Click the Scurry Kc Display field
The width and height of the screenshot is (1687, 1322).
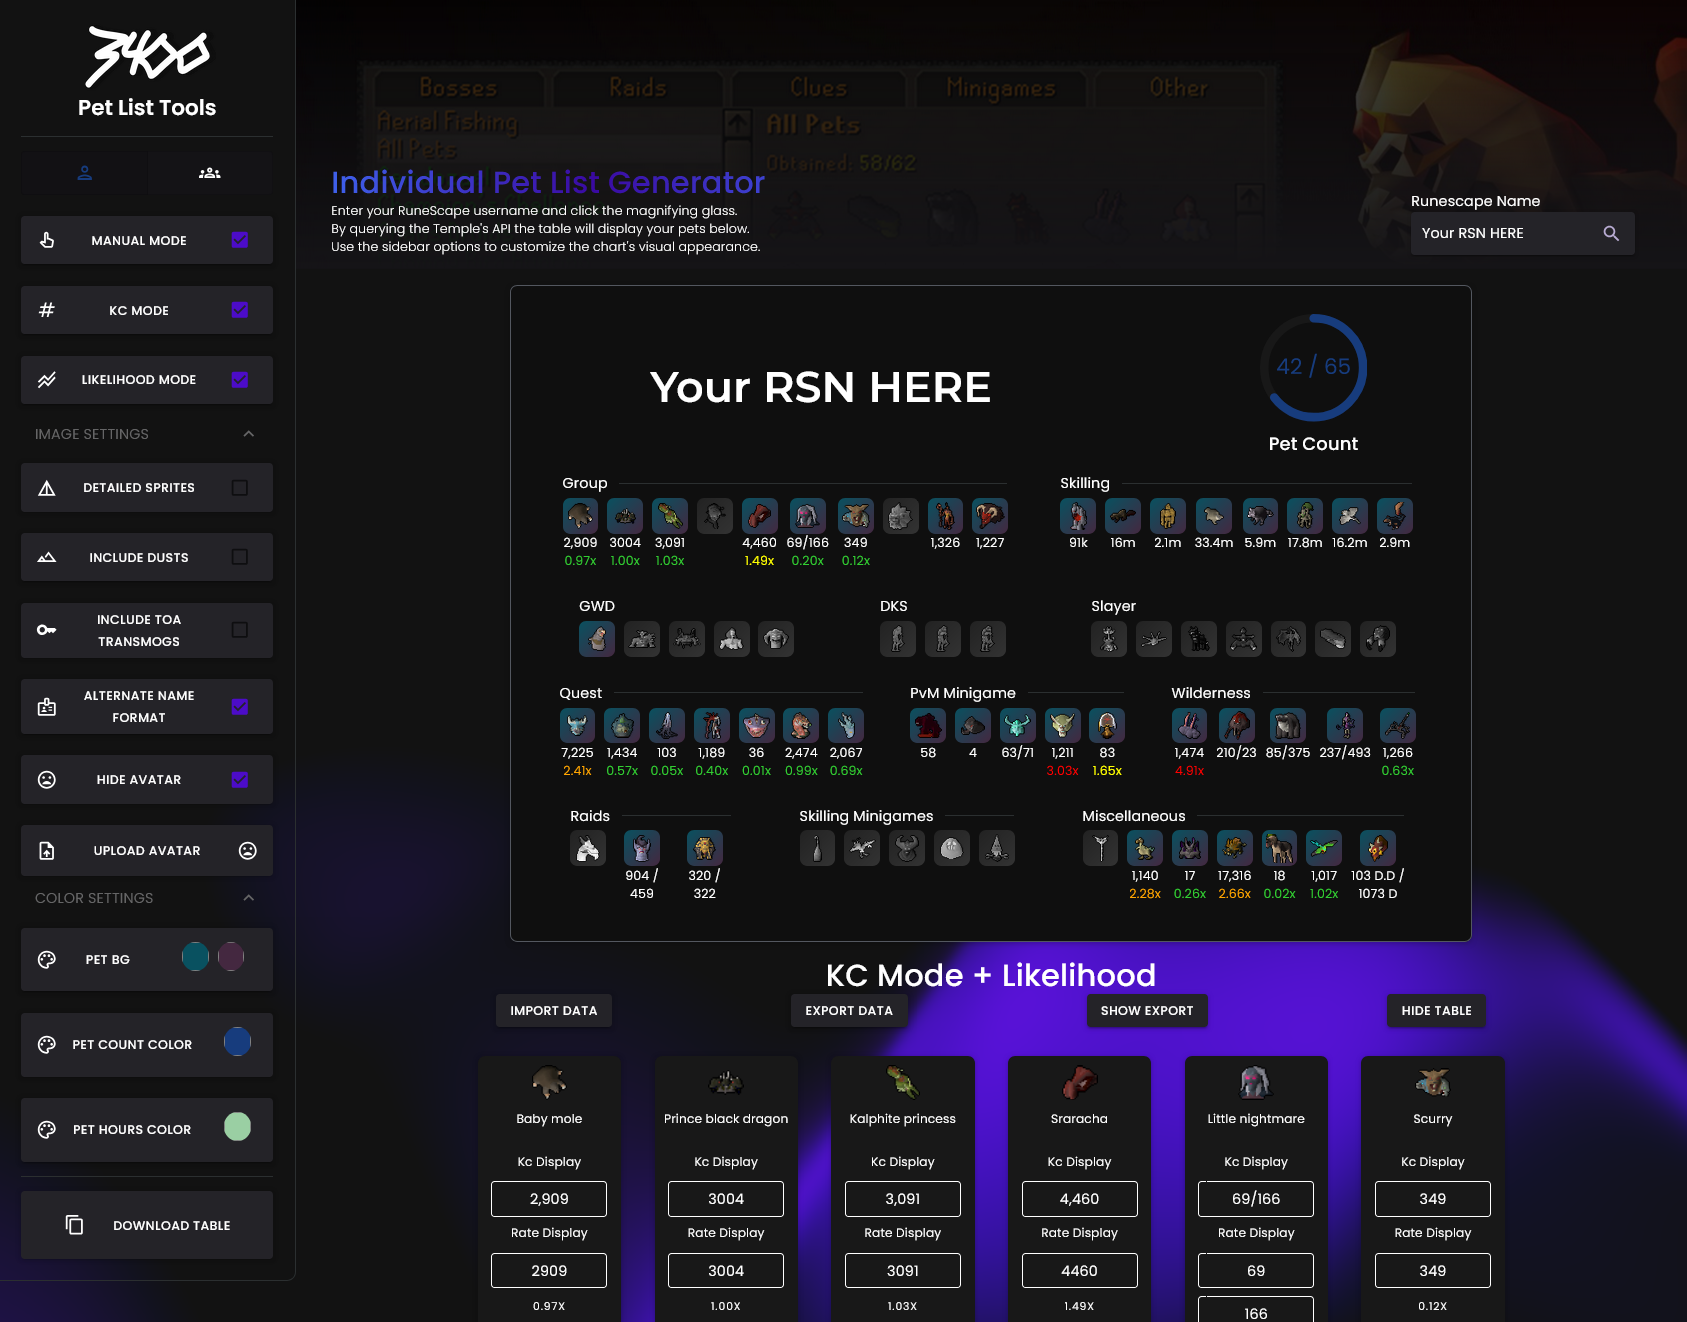click(x=1433, y=1199)
